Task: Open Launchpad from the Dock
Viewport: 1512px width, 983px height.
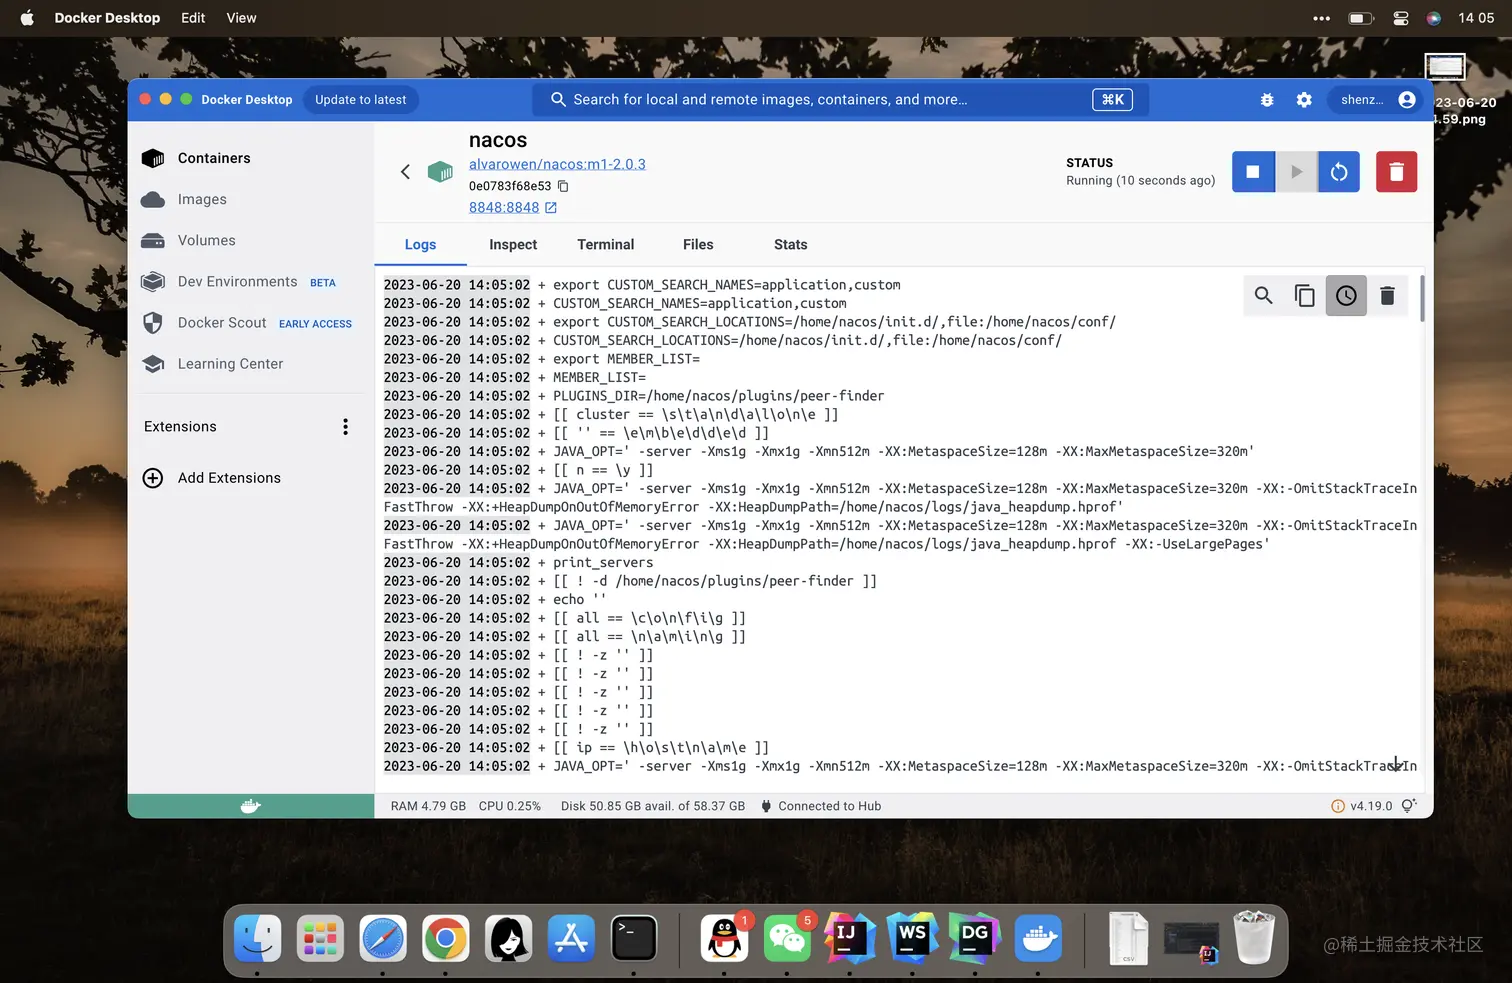Action: pyautogui.click(x=320, y=939)
